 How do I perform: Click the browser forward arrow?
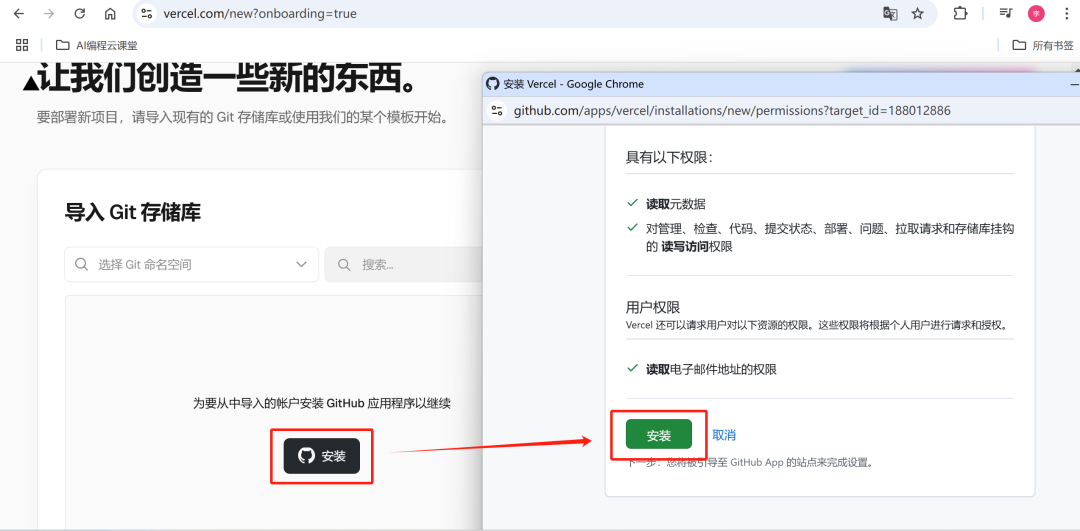pyautogui.click(x=49, y=14)
